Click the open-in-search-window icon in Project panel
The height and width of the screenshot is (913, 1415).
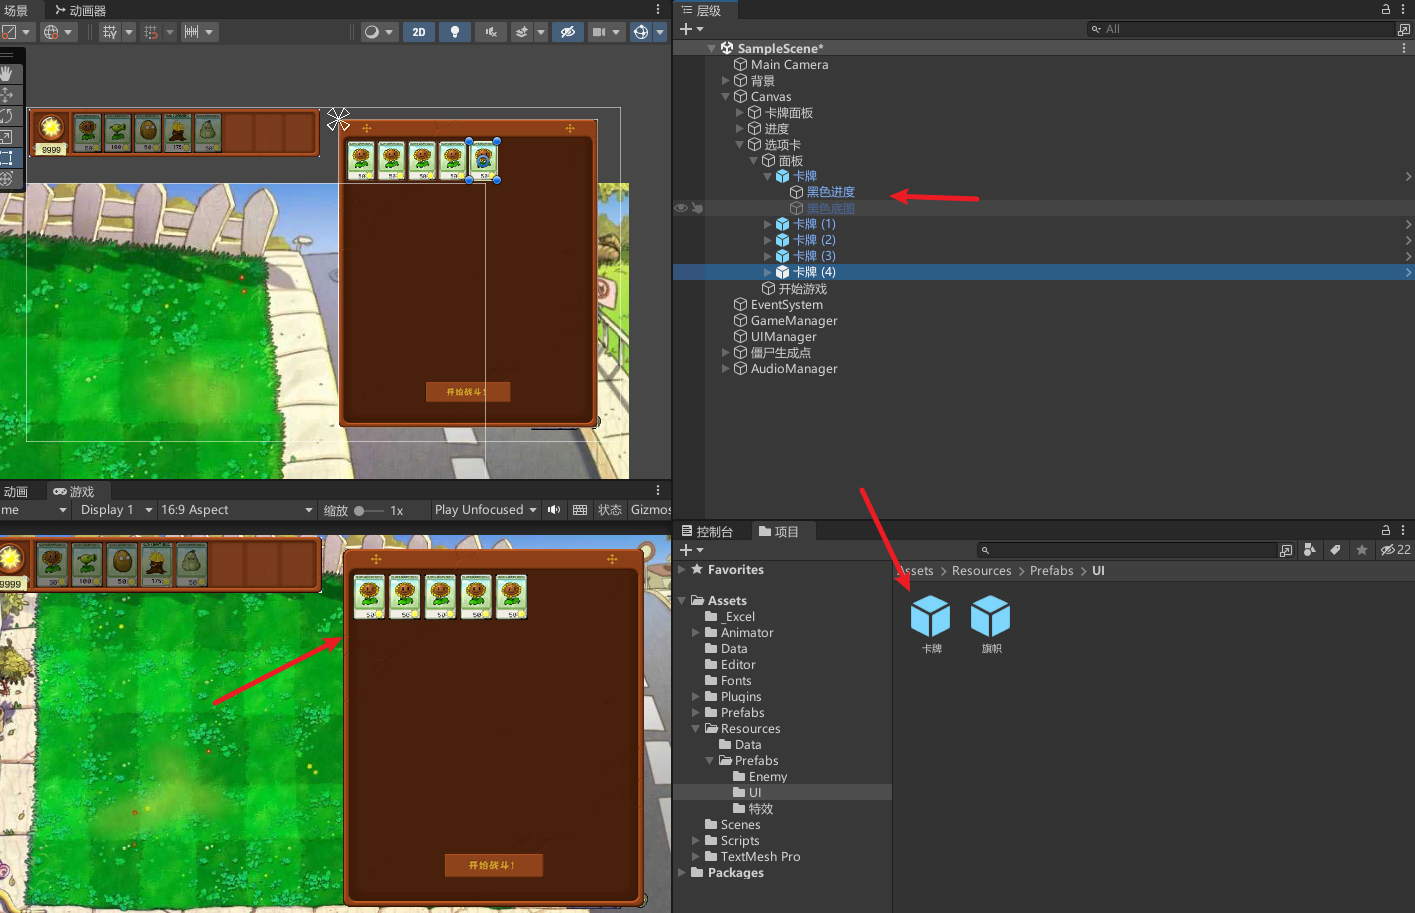[x=1286, y=550]
